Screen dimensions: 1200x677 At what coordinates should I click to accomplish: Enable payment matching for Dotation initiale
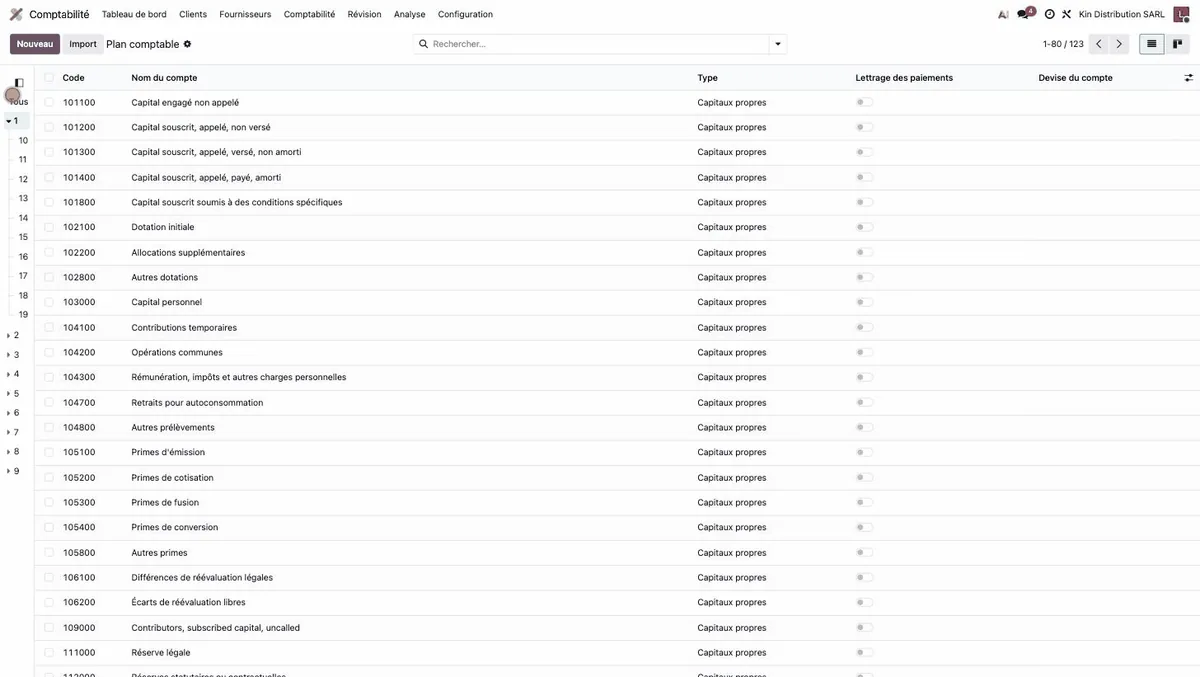click(865, 227)
